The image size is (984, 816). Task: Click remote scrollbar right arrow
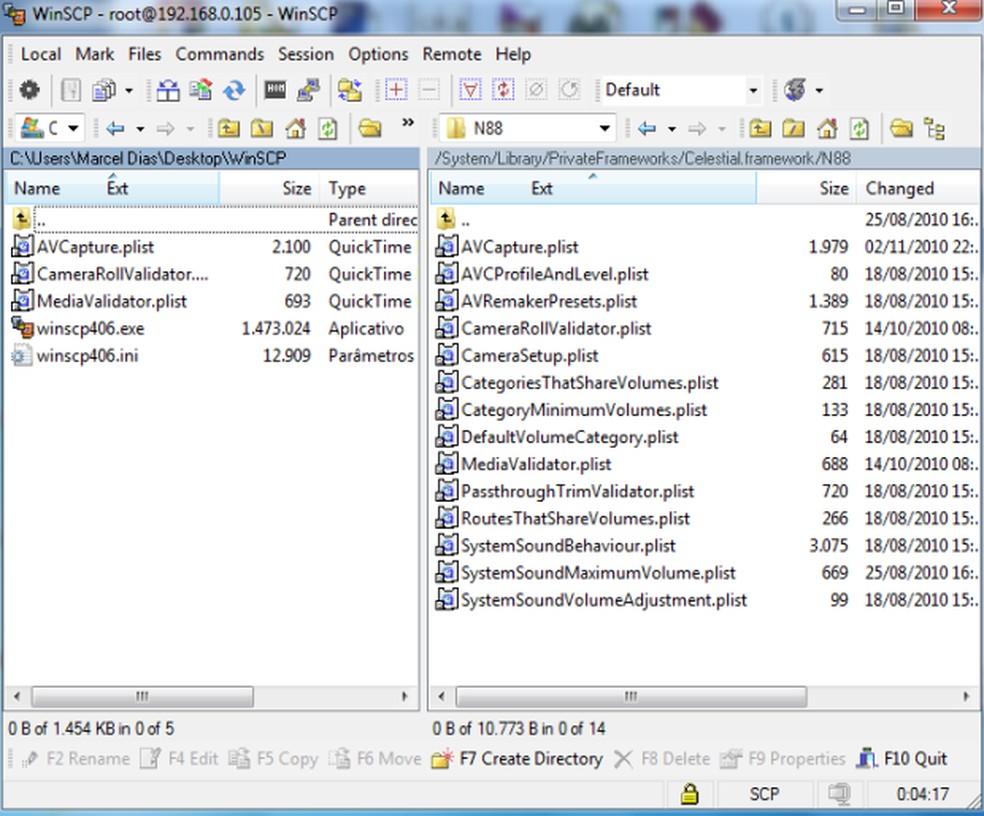(x=965, y=696)
